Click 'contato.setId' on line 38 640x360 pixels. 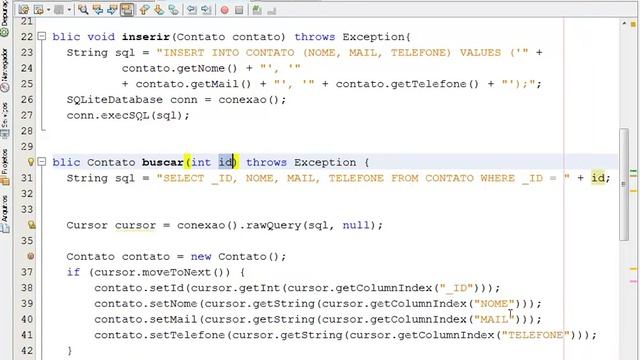tap(139, 288)
